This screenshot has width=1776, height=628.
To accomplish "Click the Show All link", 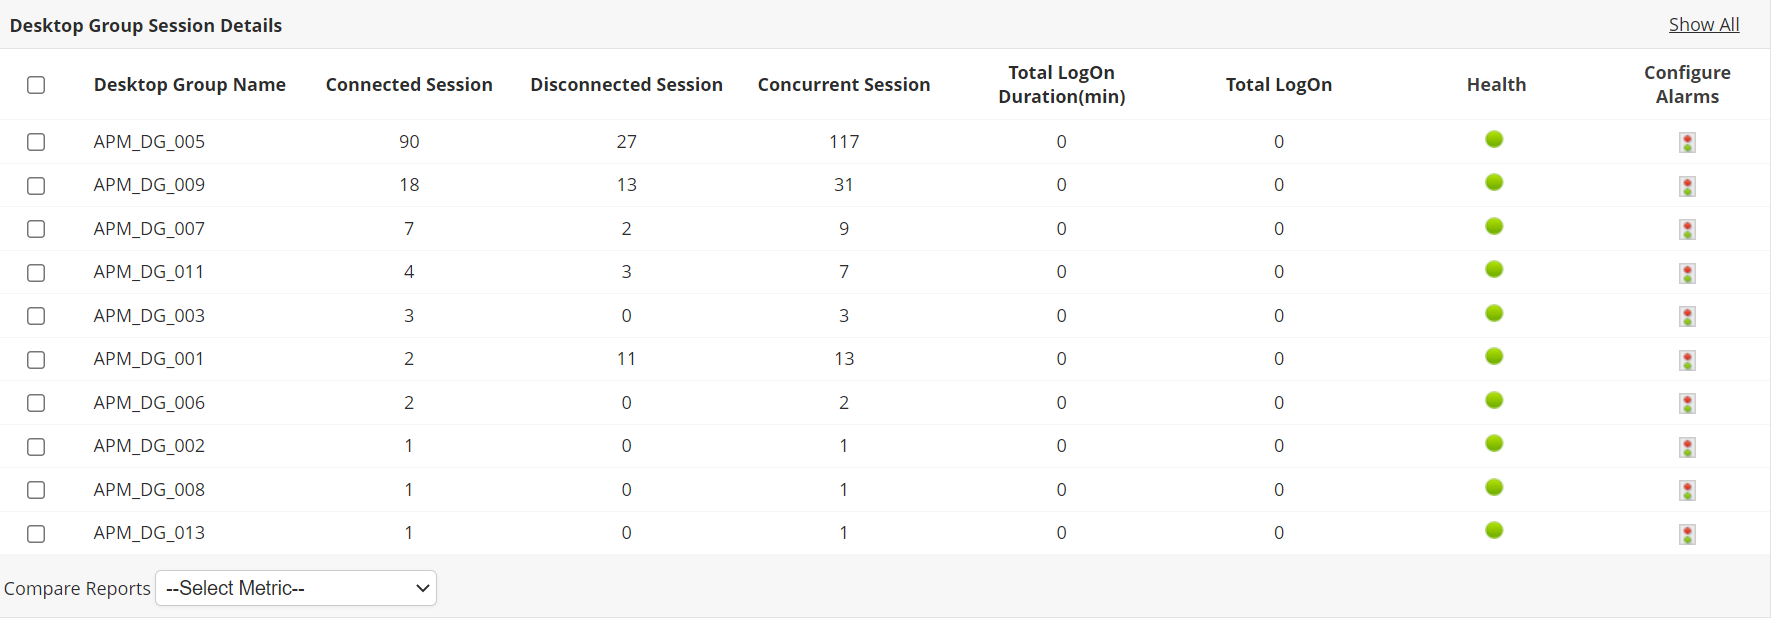I will [1704, 24].
